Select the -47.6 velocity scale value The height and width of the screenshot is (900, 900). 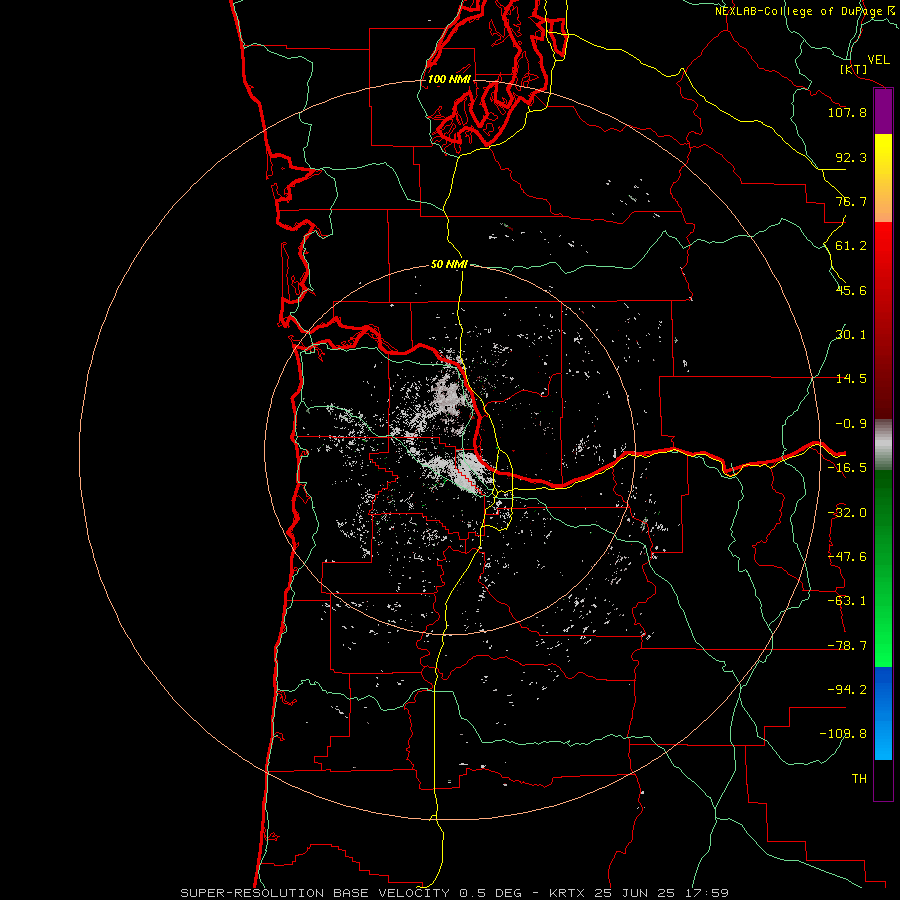click(x=847, y=557)
